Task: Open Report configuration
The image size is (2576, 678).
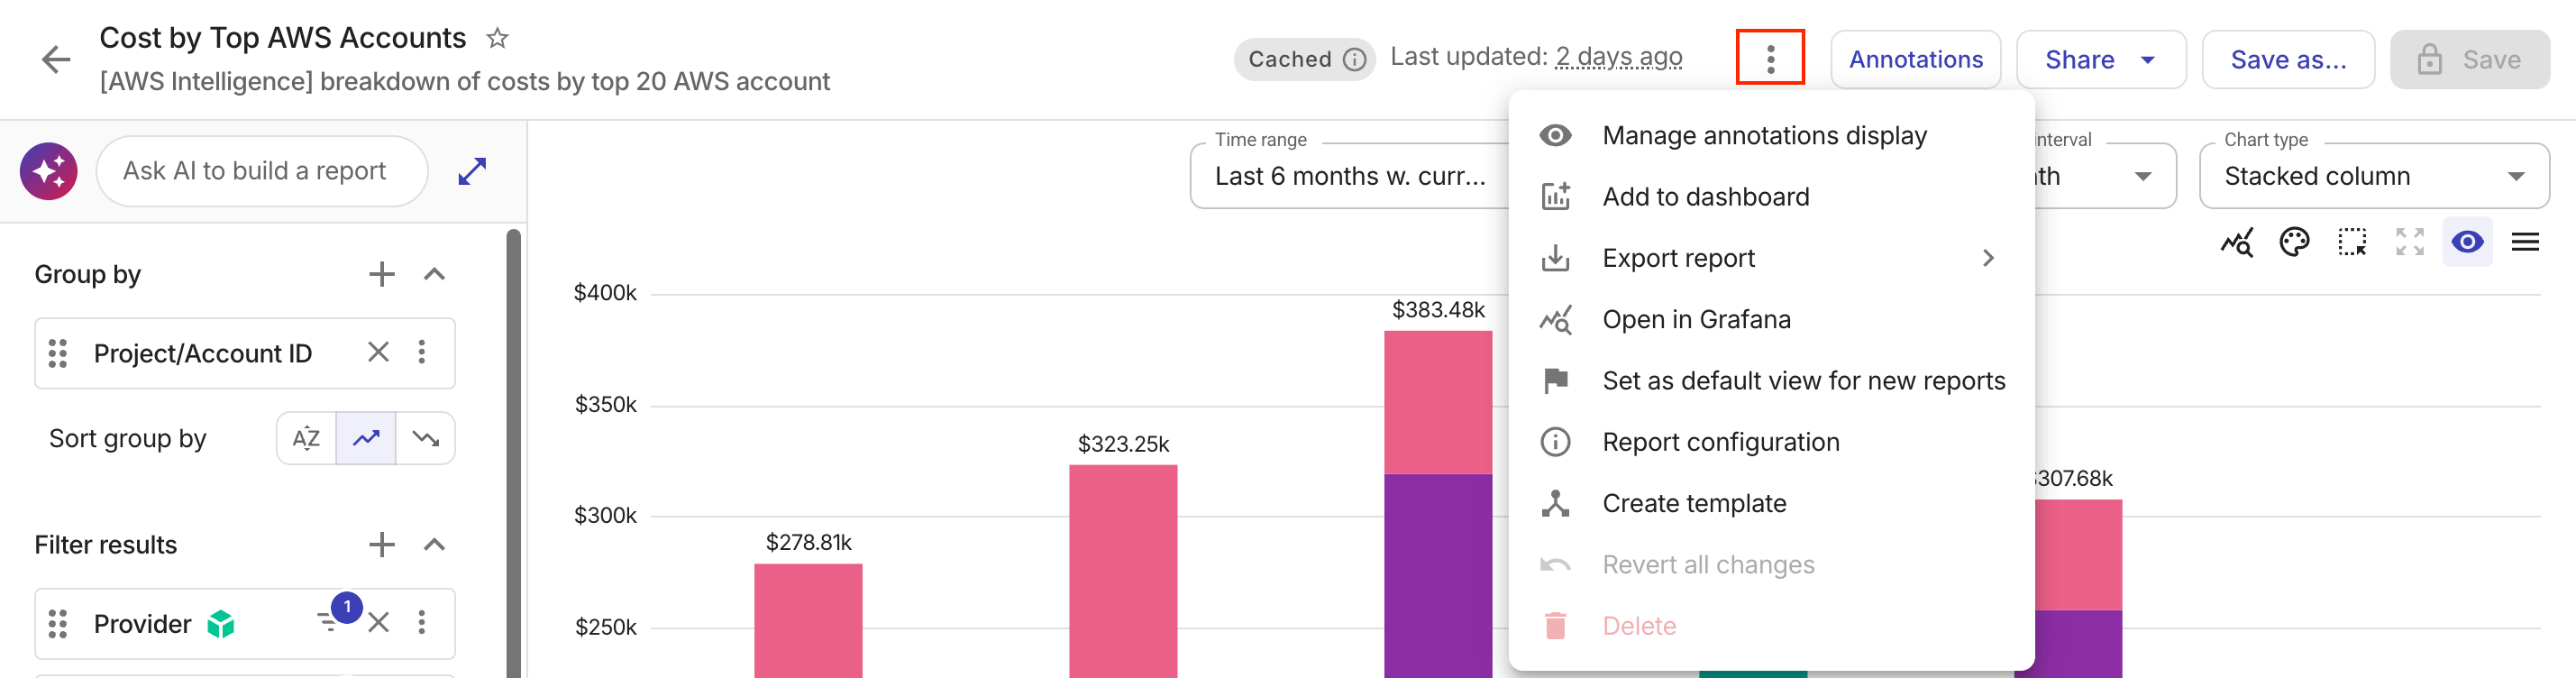Action: click(1771, 442)
